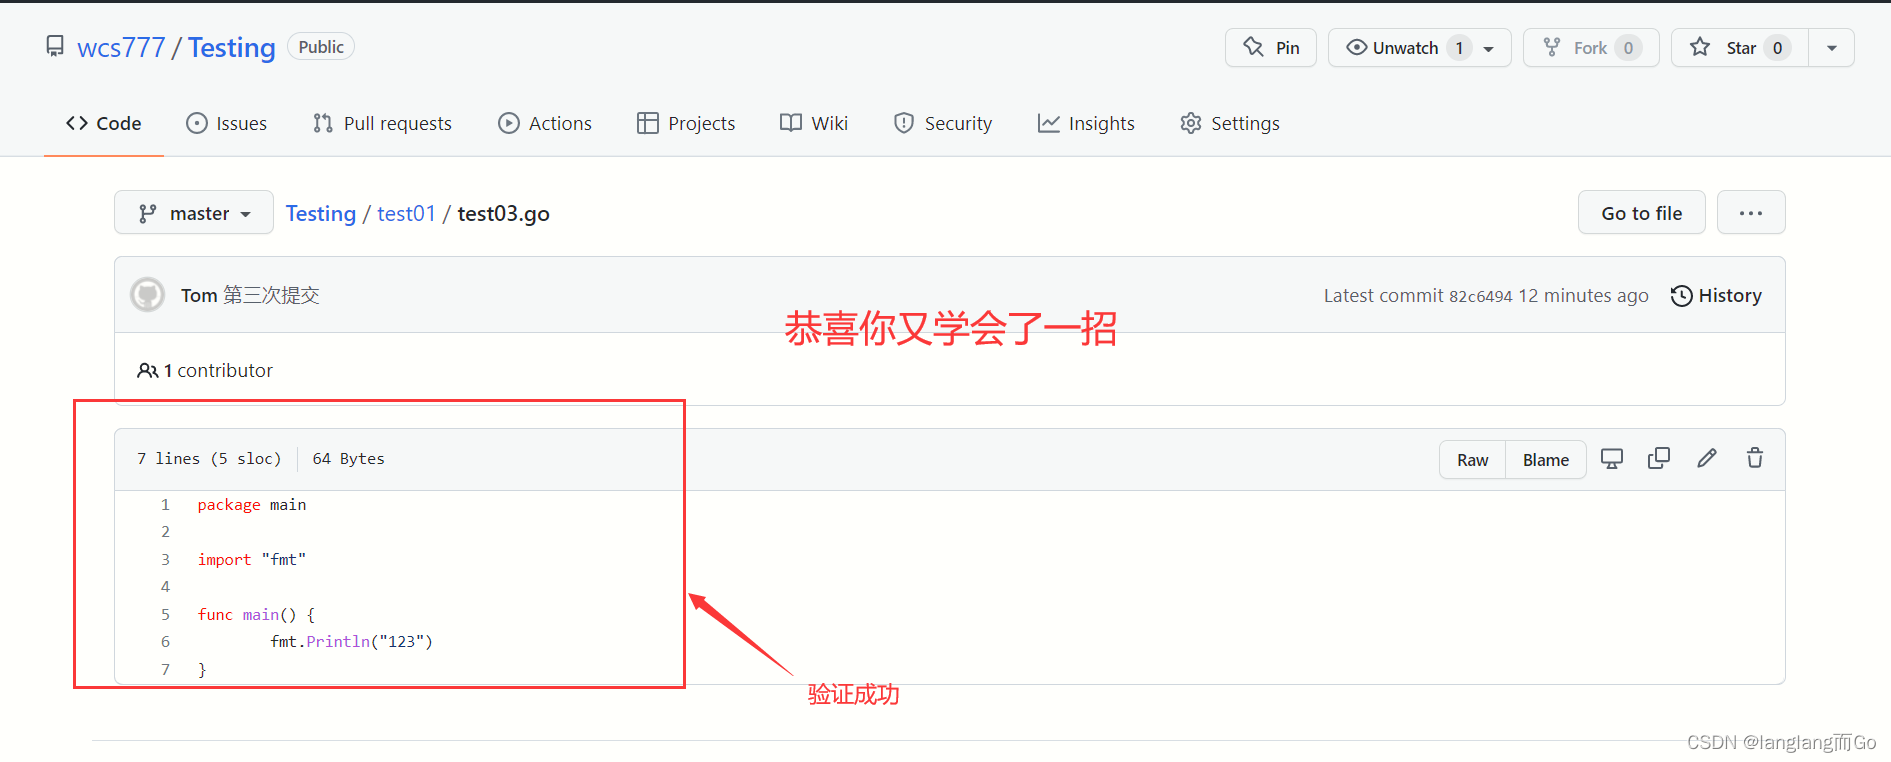This screenshot has height=762, width=1891.
Task: Click the repository icon beside wcs777
Action: [55, 46]
